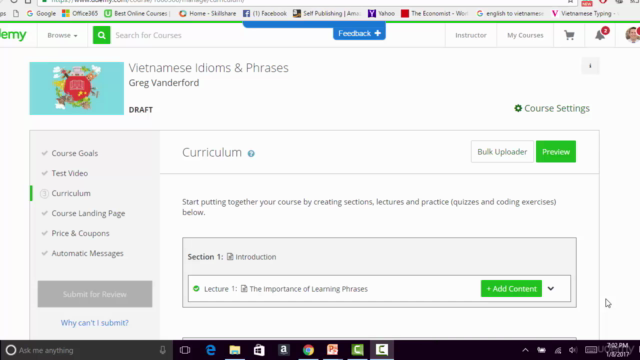Viewport: 640px width, 360px height.
Task: Click the Lecture 1 title text
Action: [309, 289]
